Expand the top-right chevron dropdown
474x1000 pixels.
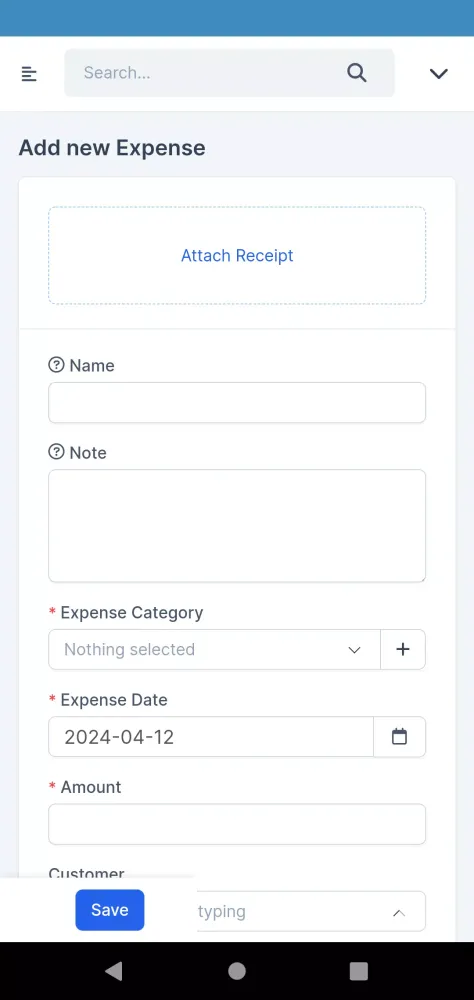point(438,73)
